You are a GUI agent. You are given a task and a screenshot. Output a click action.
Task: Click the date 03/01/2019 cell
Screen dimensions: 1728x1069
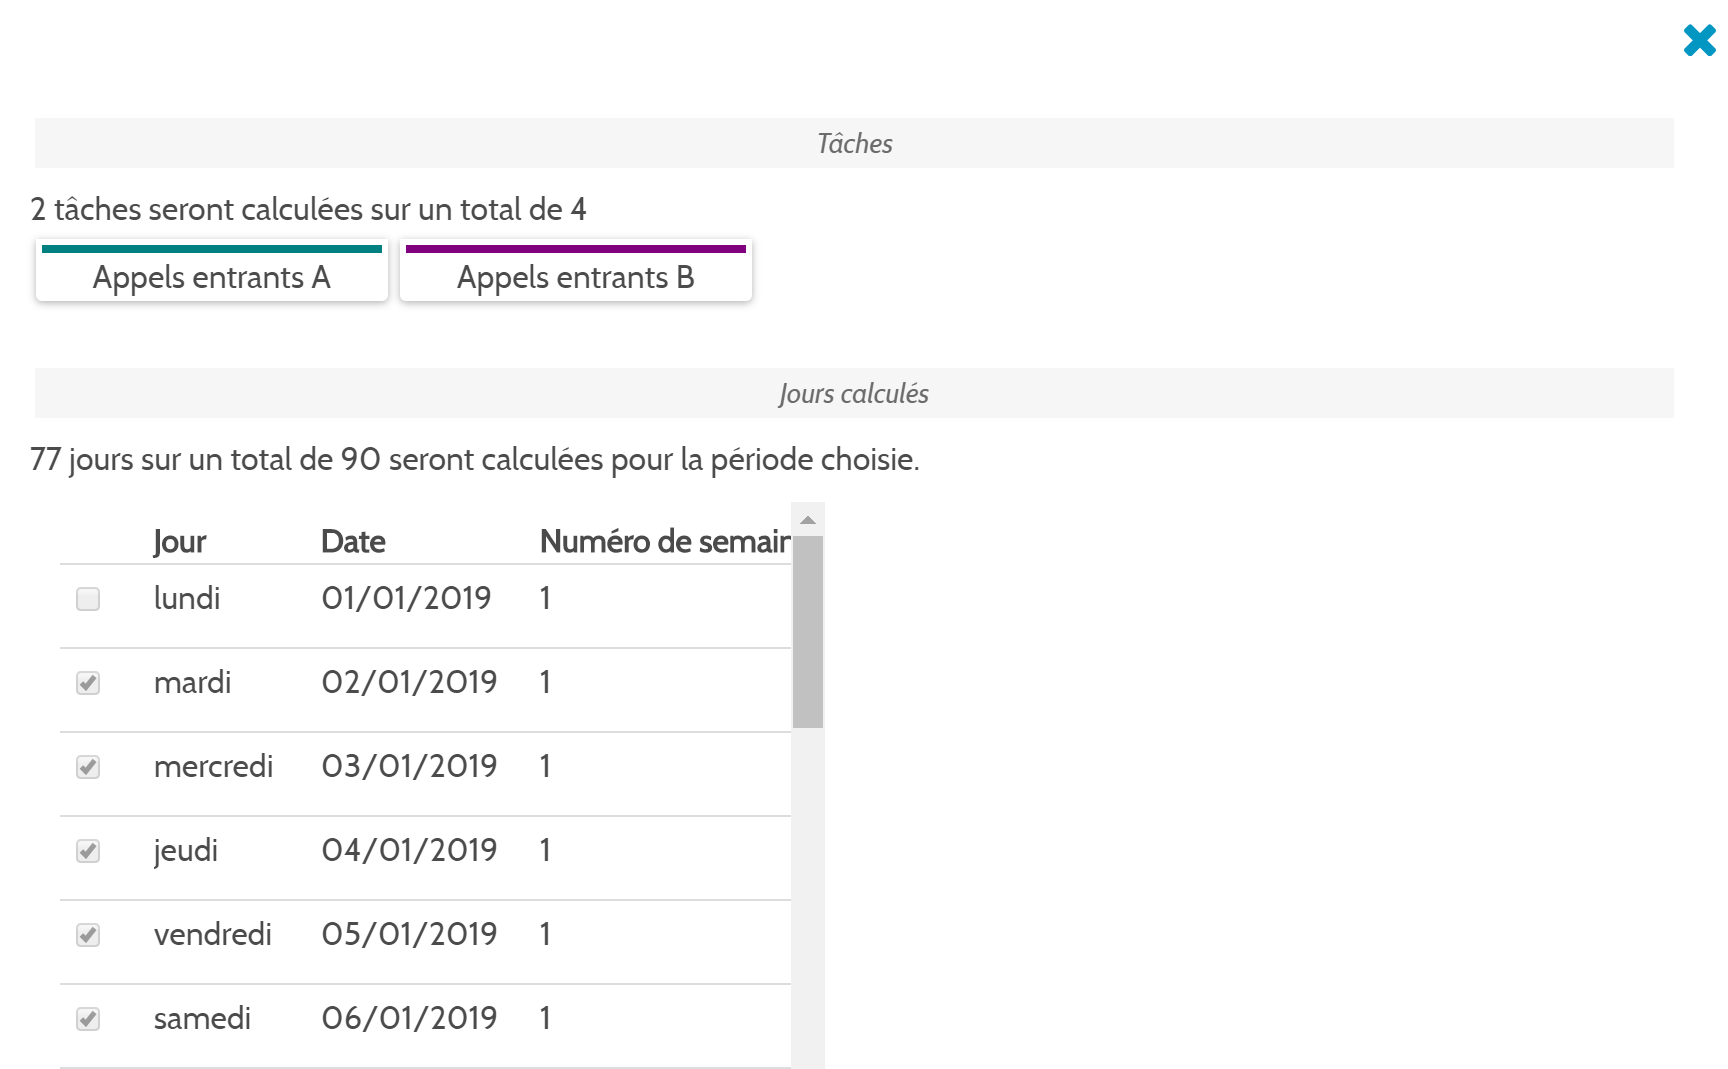tap(409, 766)
